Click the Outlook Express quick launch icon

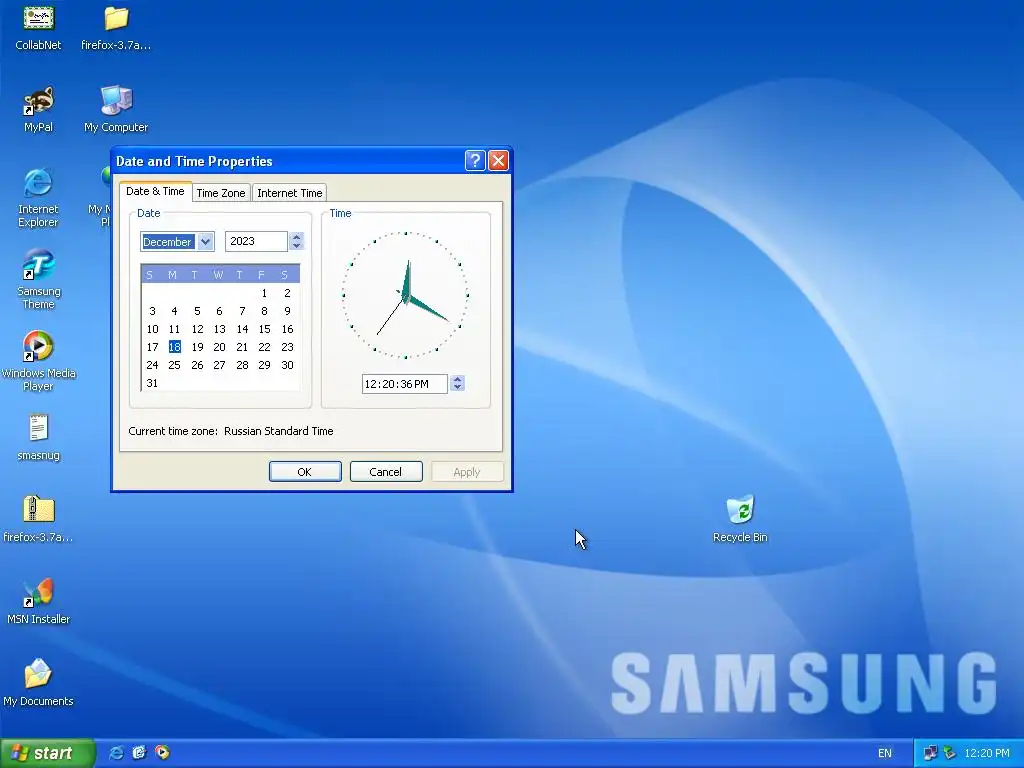click(x=139, y=753)
